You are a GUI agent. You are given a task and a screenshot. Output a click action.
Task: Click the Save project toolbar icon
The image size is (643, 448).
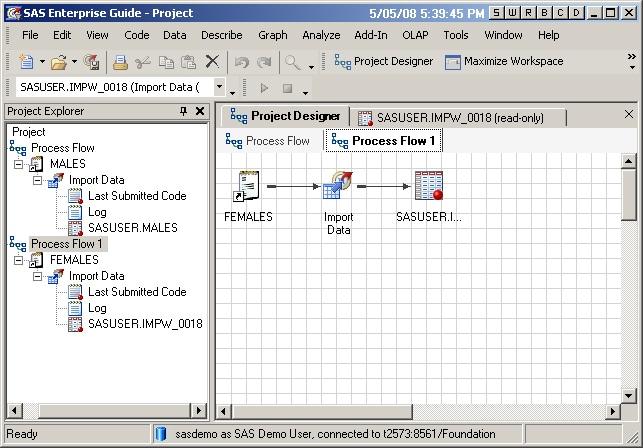92,62
